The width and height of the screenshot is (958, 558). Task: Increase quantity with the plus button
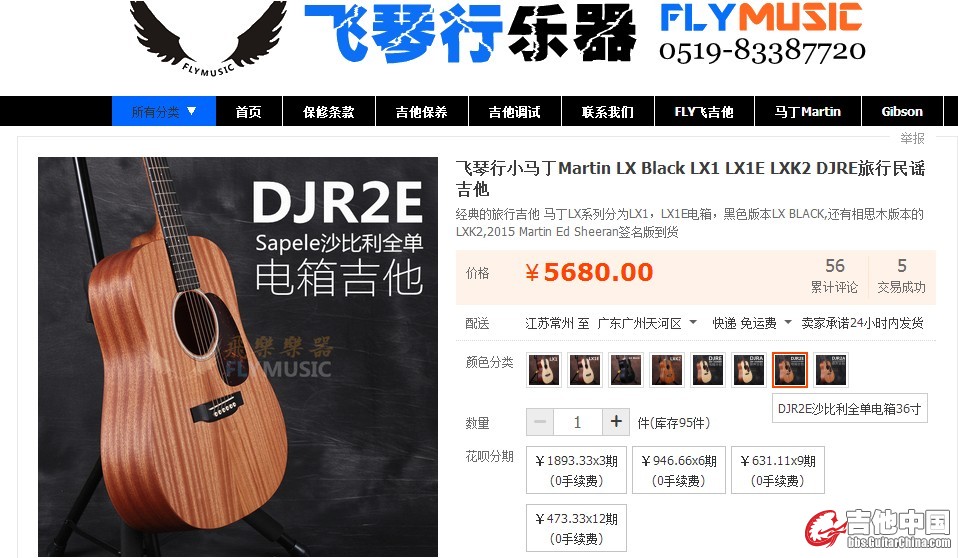point(616,422)
